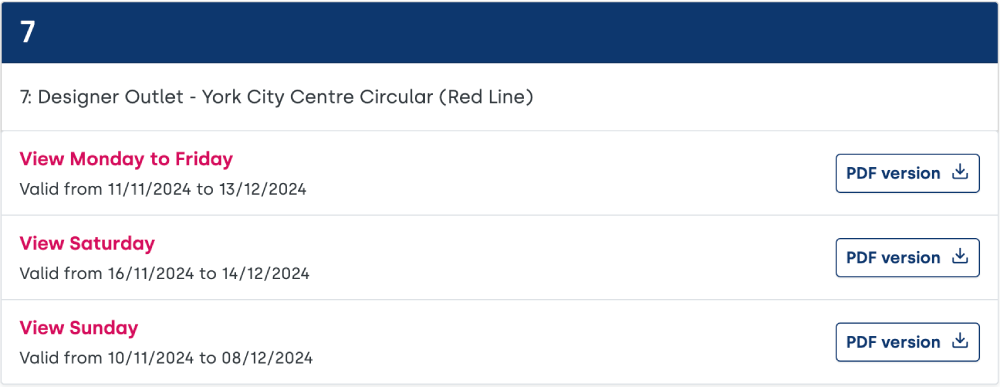Image resolution: width=1000 pixels, height=387 pixels.
Task: Click the words PDF version in the Monday to Friday button
Action: [x=893, y=173]
